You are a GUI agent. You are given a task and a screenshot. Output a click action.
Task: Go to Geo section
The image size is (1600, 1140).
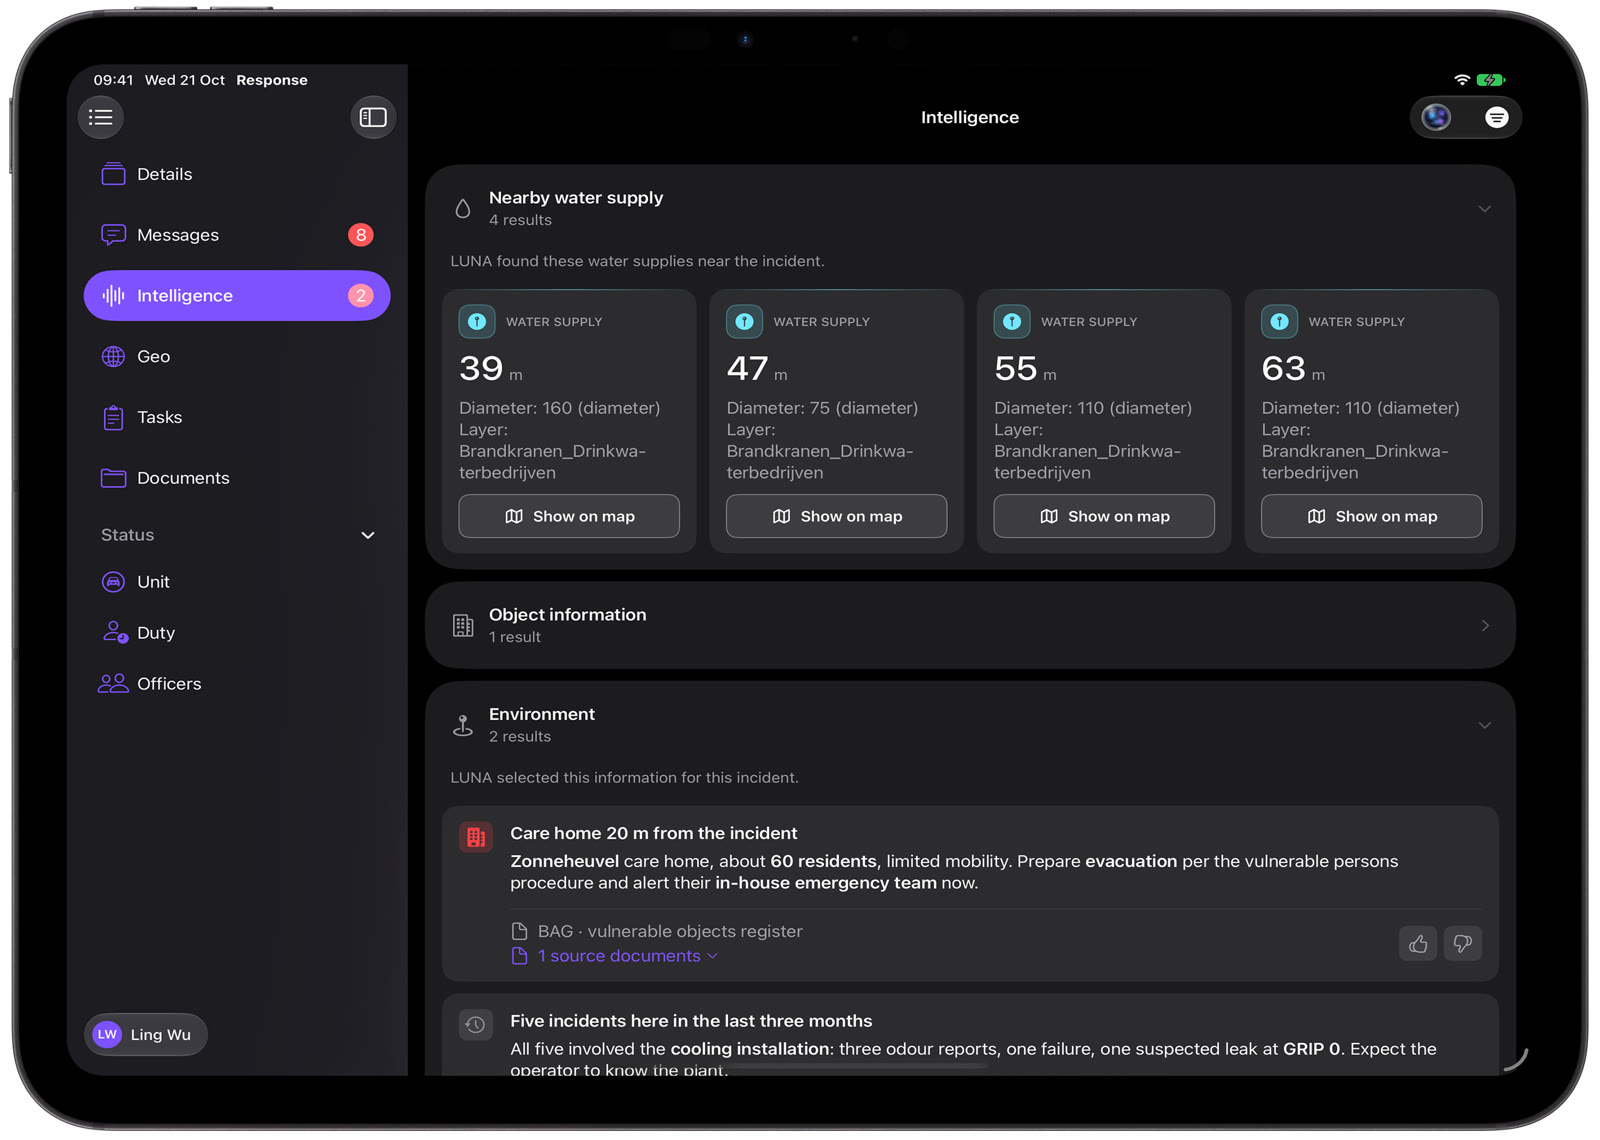237,357
